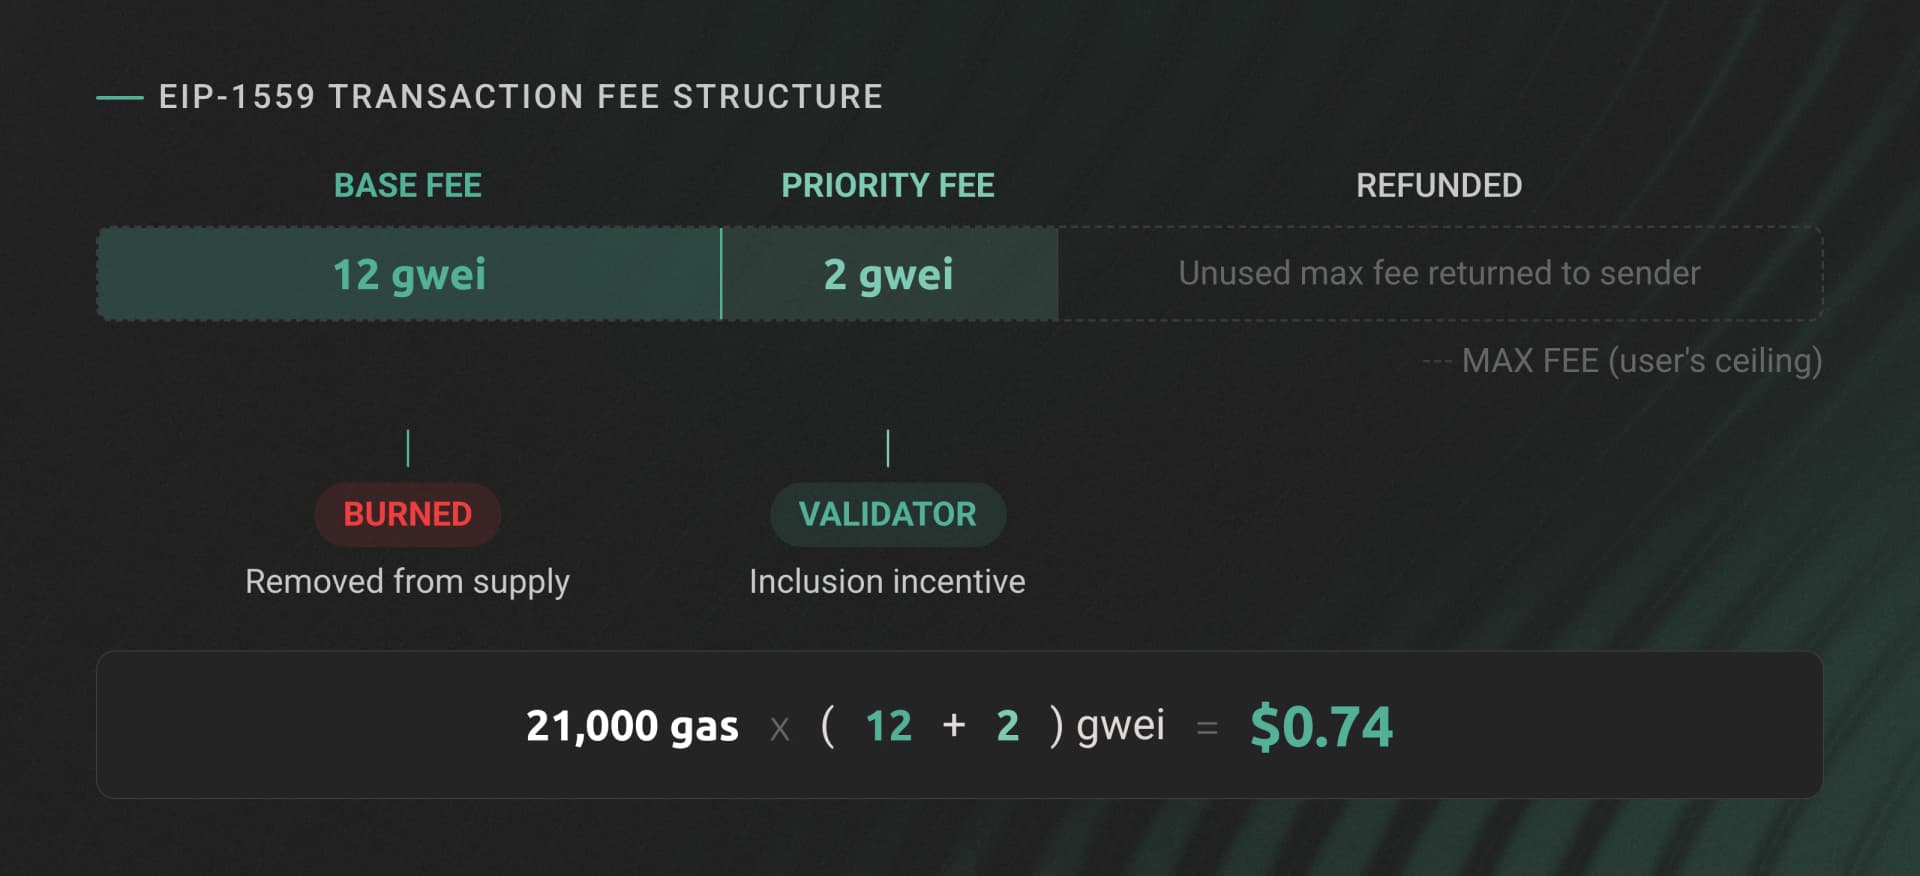Click the Removed from supply caption
Image resolution: width=1920 pixels, height=876 pixels.
point(407,581)
